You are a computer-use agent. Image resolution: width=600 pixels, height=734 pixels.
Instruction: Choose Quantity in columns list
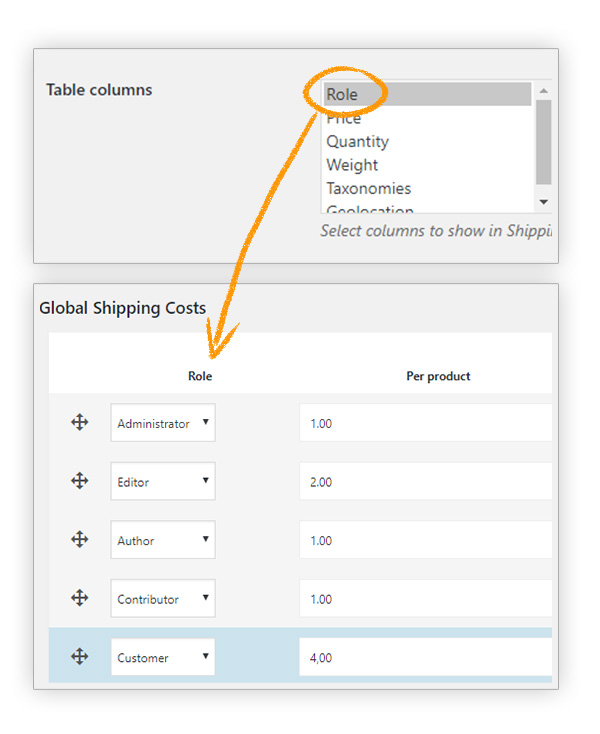426,142
